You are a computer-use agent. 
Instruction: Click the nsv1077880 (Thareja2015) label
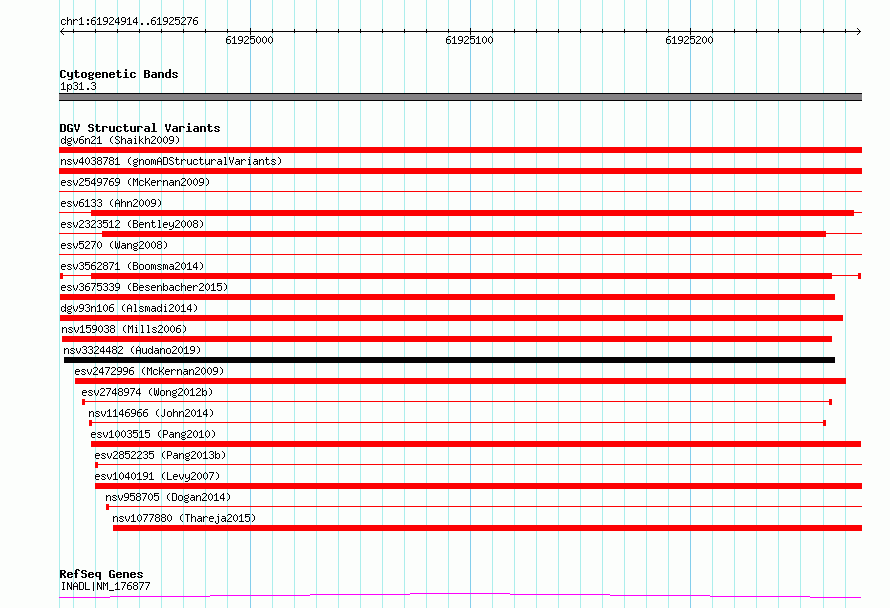pos(184,518)
